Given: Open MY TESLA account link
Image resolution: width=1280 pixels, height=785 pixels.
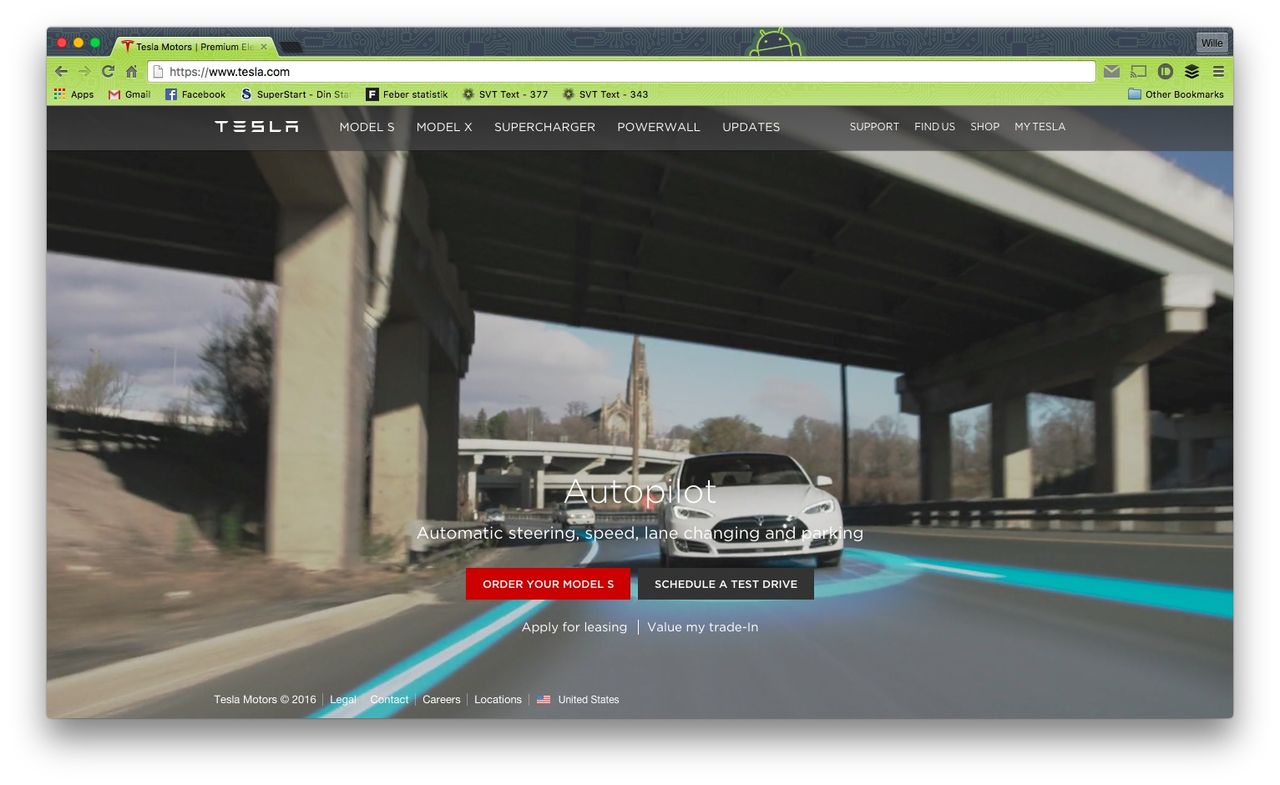Looking at the screenshot, I should [1040, 127].
